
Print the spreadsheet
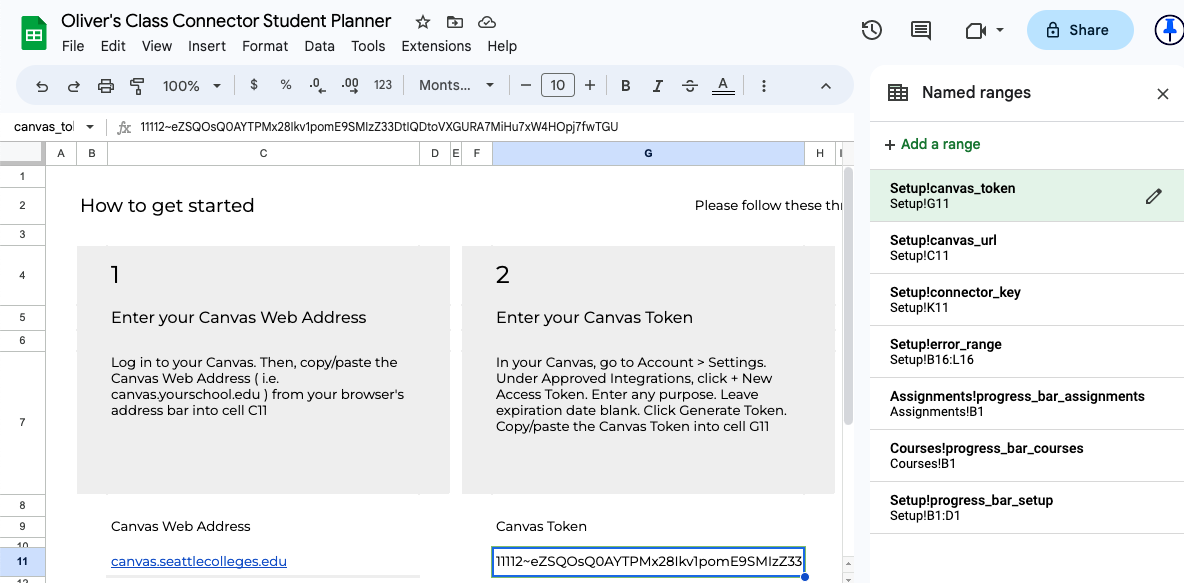coord(106,86)
